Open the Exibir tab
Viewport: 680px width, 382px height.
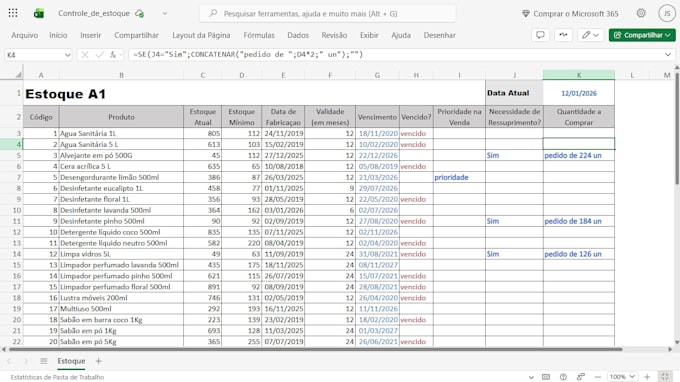coord(369,35)
